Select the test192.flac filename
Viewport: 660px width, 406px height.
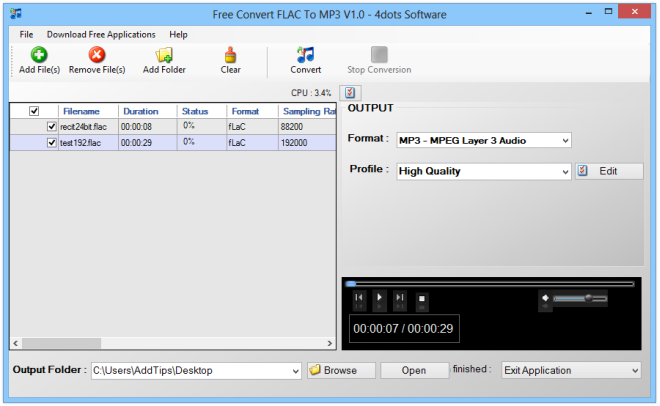pyautogui.click(x=80, y=143)
